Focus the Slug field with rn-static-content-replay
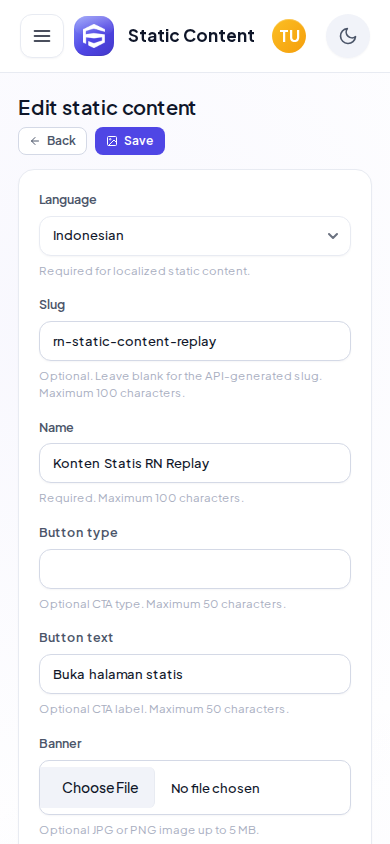Image resolution: width=390 pixels, height=844 pixels. pyautogui.click(x=195, y=341)
